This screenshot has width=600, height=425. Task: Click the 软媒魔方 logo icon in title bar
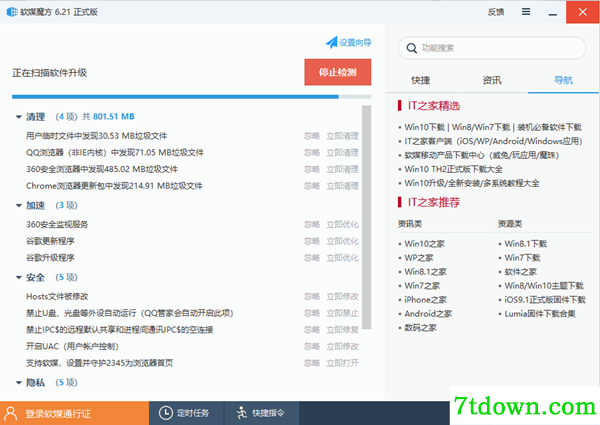click(x=12, y=12)
